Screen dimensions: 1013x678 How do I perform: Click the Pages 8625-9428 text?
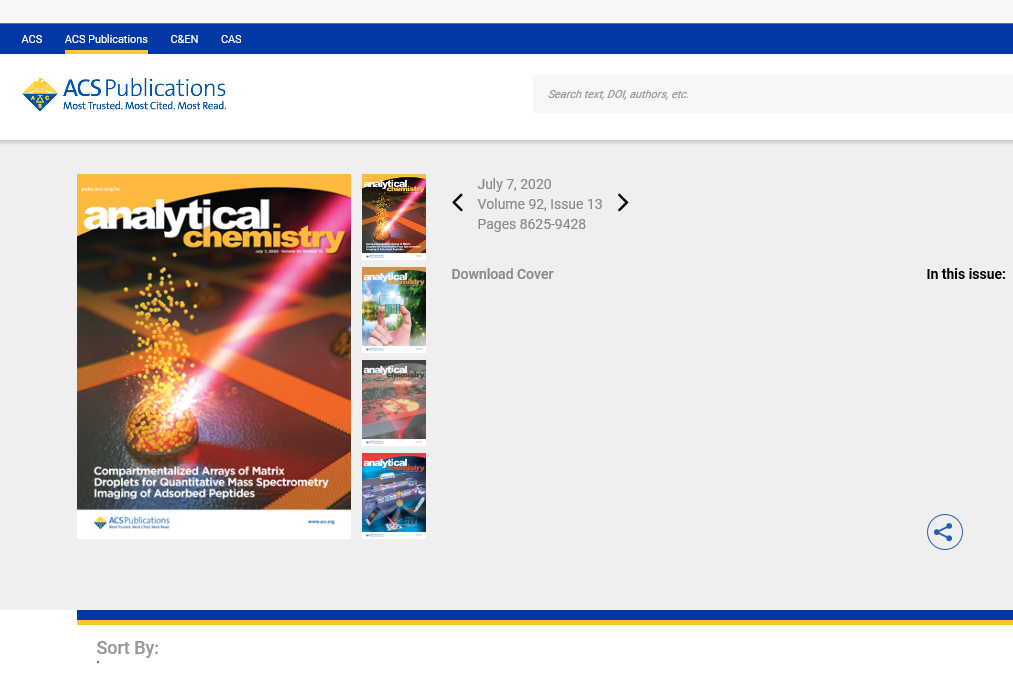(532, 224)
